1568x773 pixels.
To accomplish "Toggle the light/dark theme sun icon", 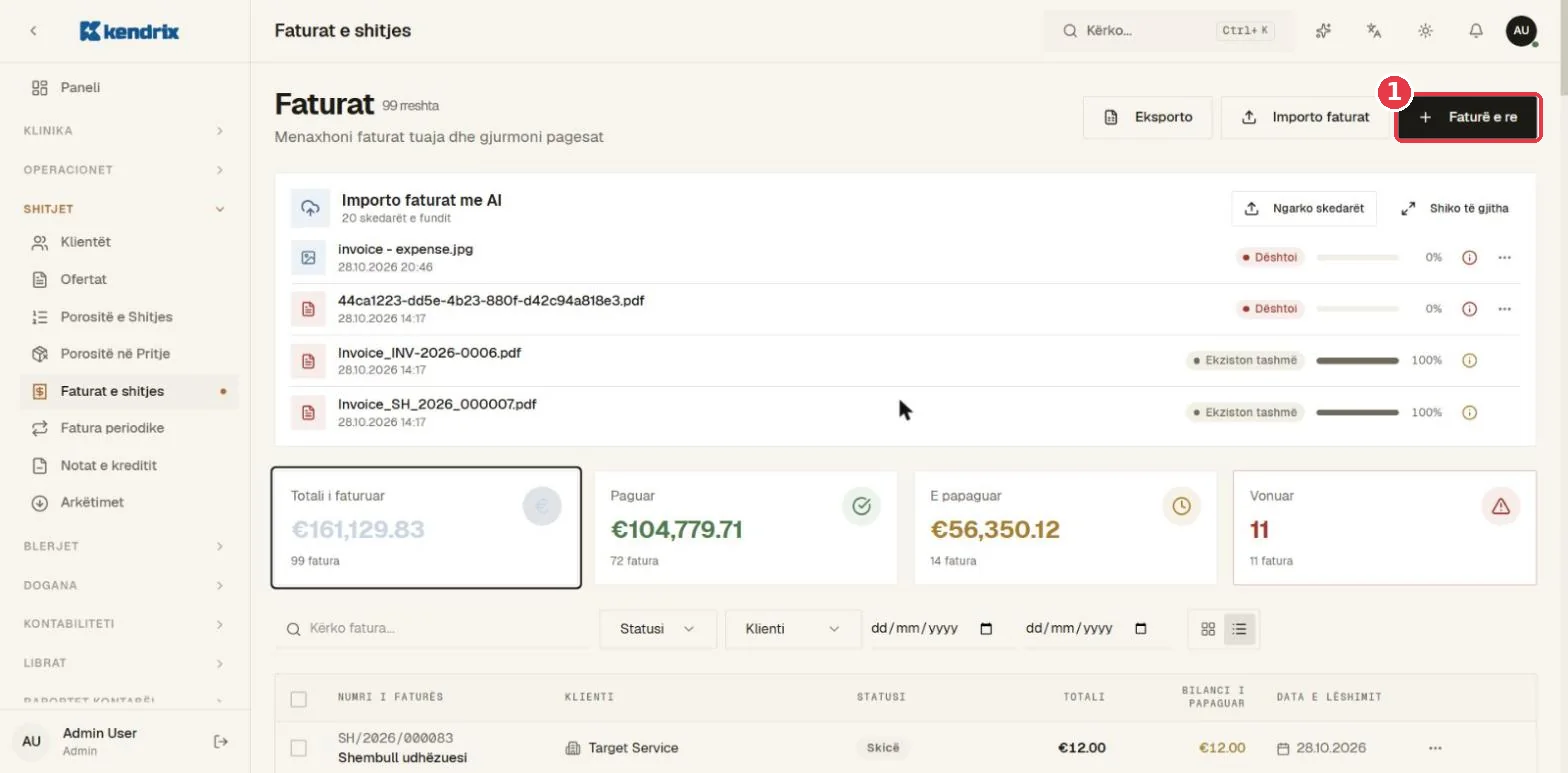I will click(1425, 31).
